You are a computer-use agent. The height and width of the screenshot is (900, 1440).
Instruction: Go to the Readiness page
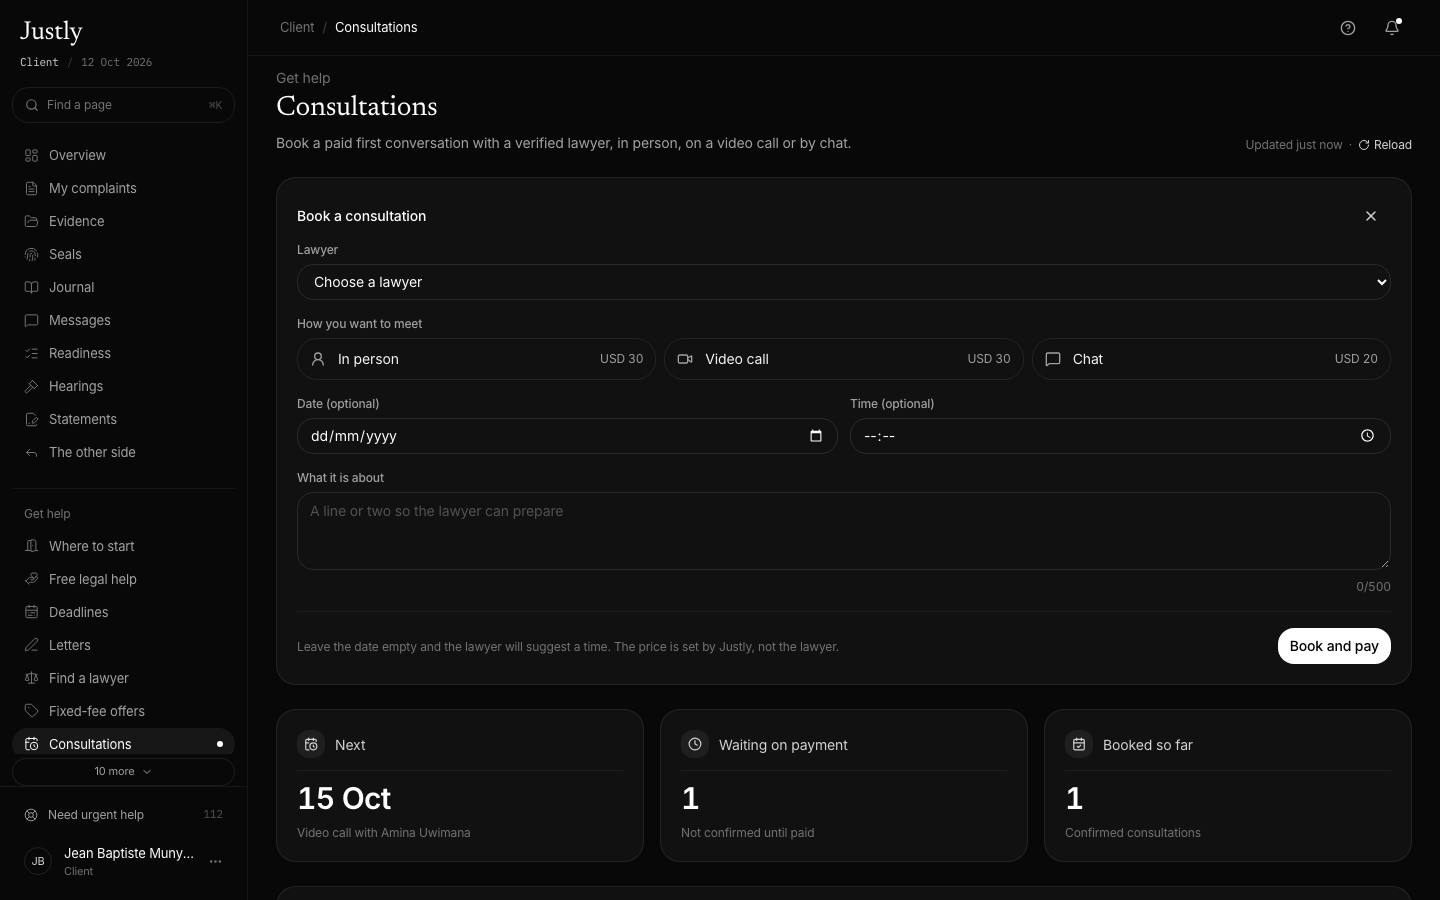point(123,353)
